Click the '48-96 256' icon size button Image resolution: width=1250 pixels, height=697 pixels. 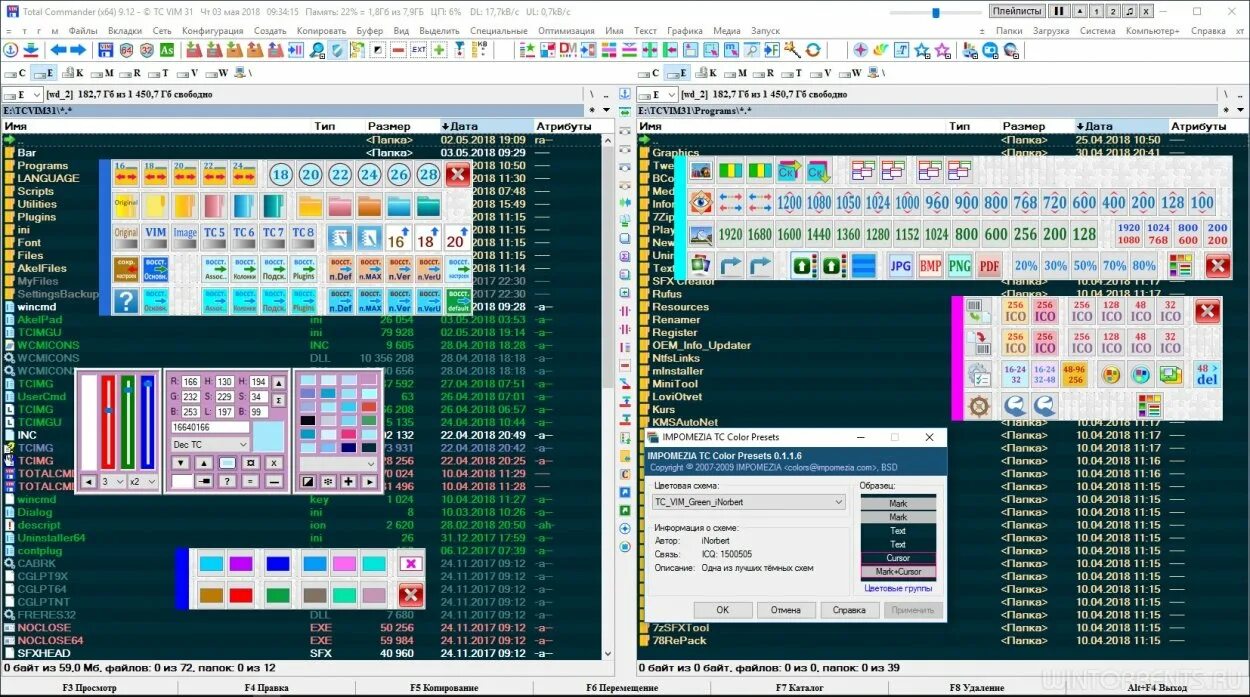click(1075, 375)
